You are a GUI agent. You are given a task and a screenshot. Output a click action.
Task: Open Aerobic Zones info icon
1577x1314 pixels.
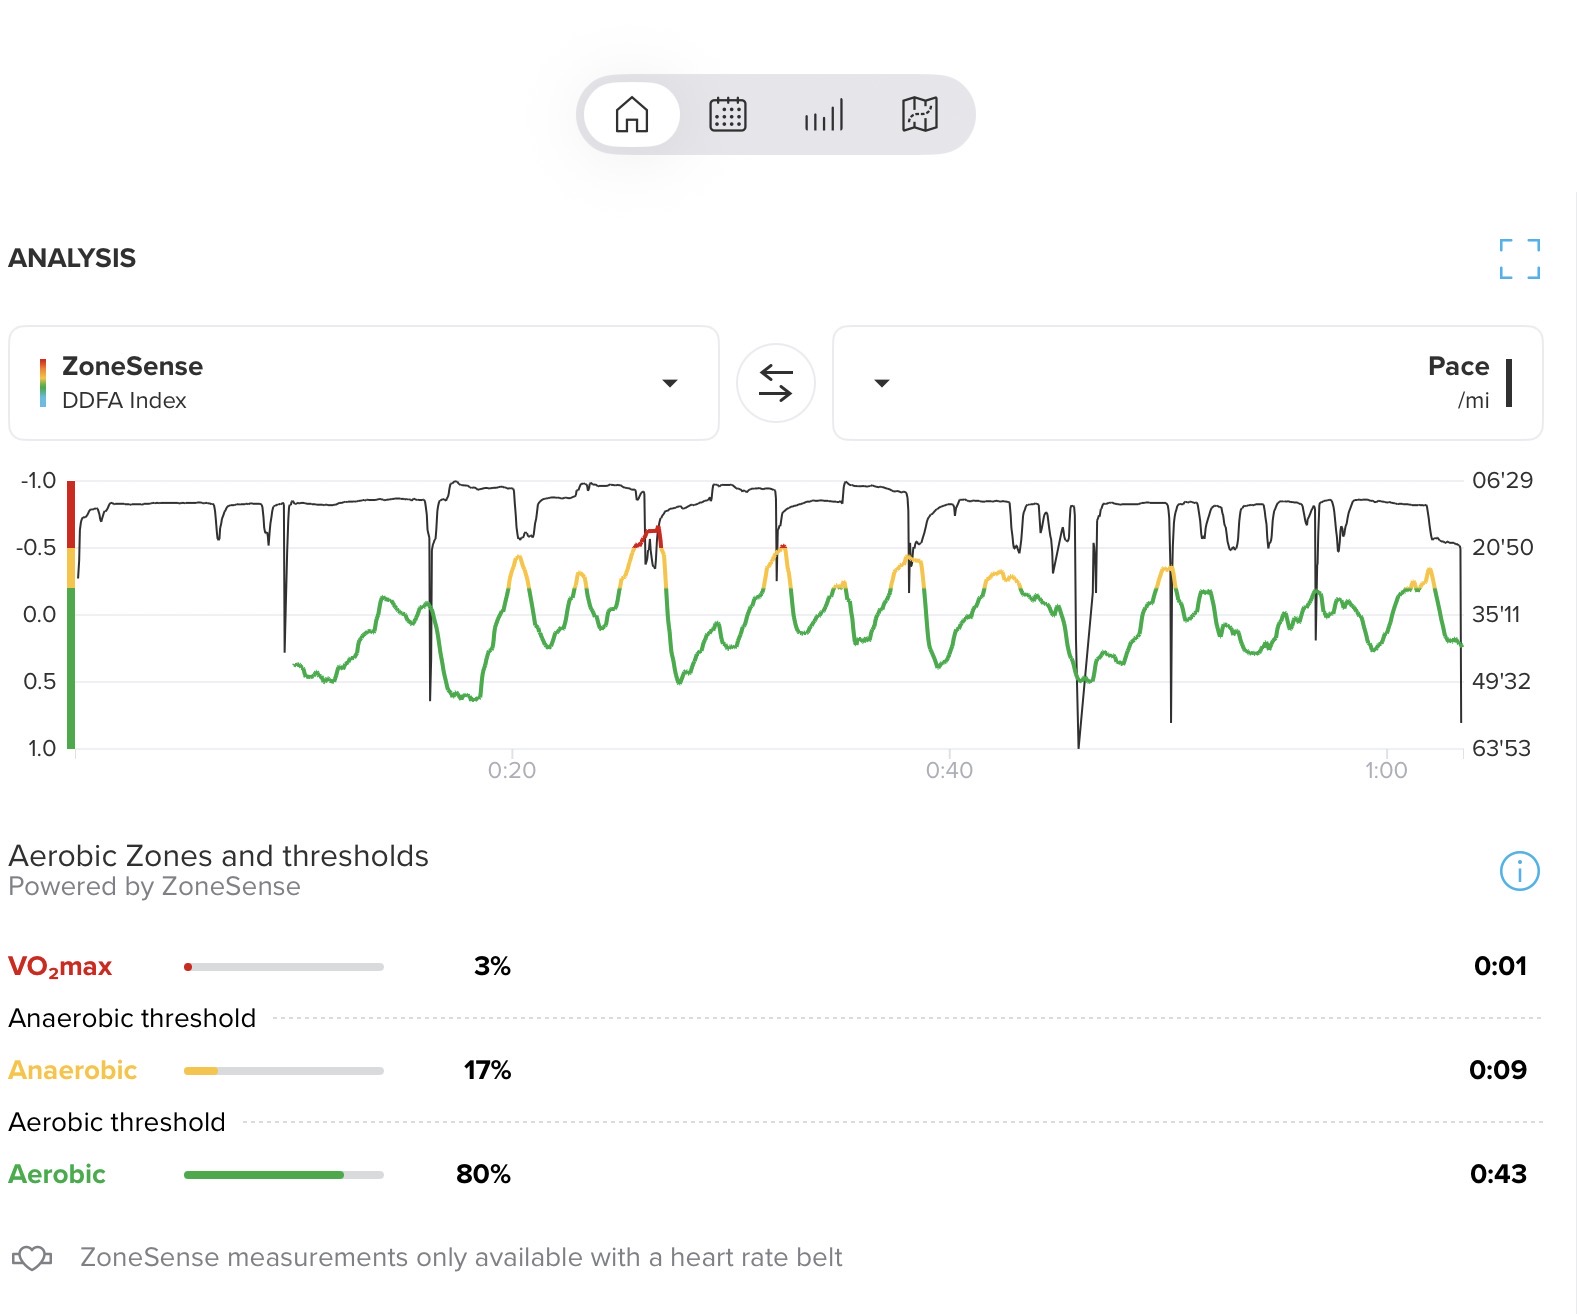(x=1519, y=870)
